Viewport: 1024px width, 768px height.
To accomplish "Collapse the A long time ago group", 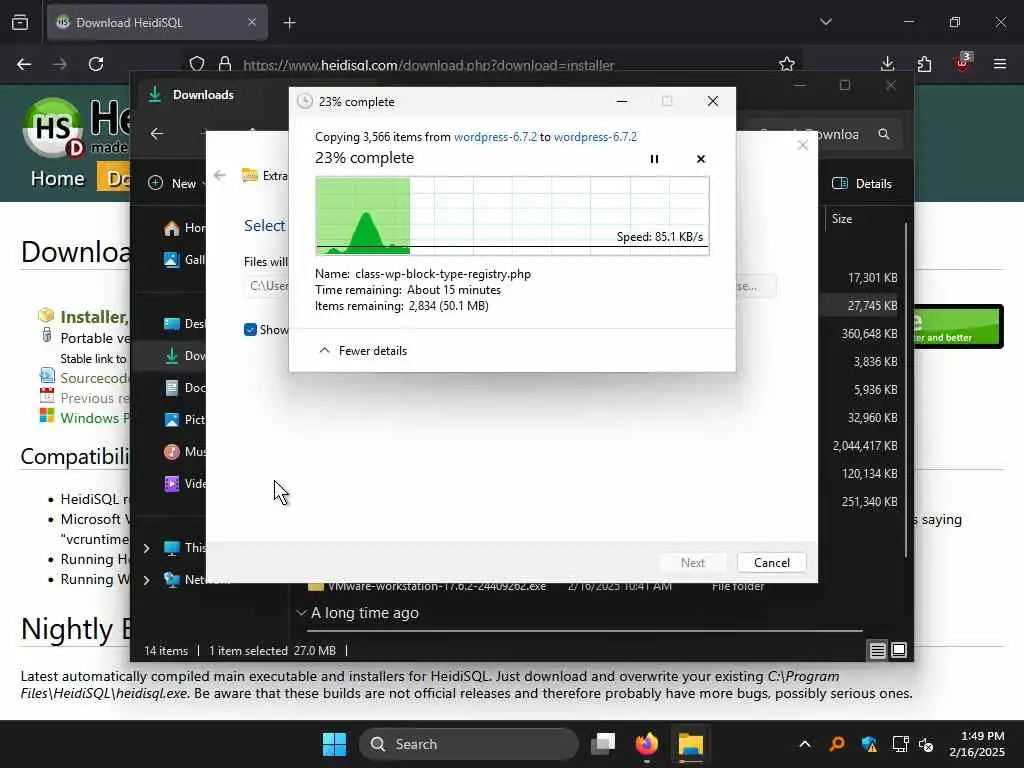I will tap(301, 613).
